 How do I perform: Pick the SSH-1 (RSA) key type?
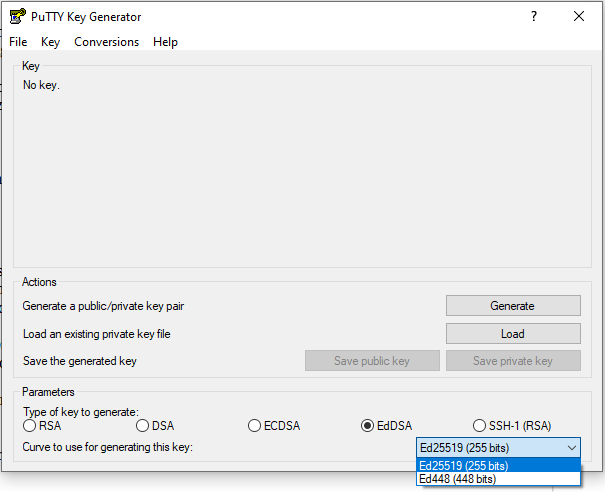[480, 426]
